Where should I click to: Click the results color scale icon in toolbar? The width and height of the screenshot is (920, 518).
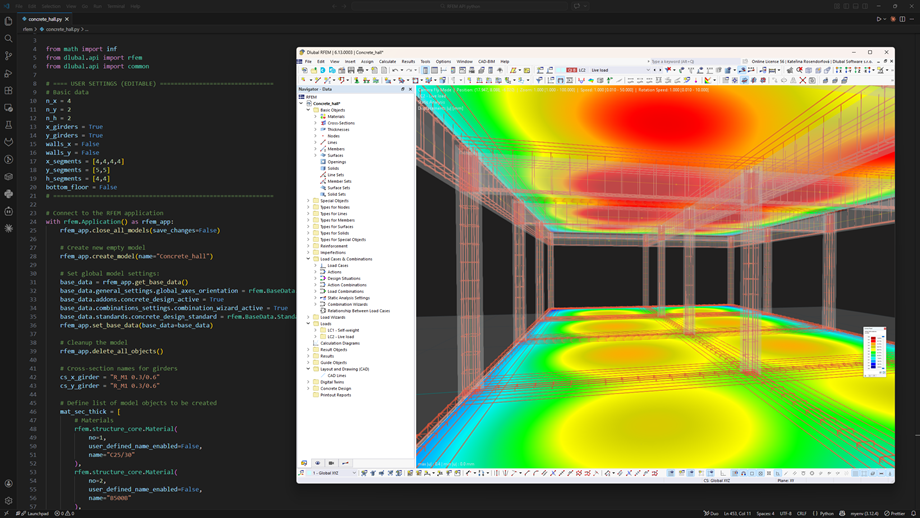707,80
